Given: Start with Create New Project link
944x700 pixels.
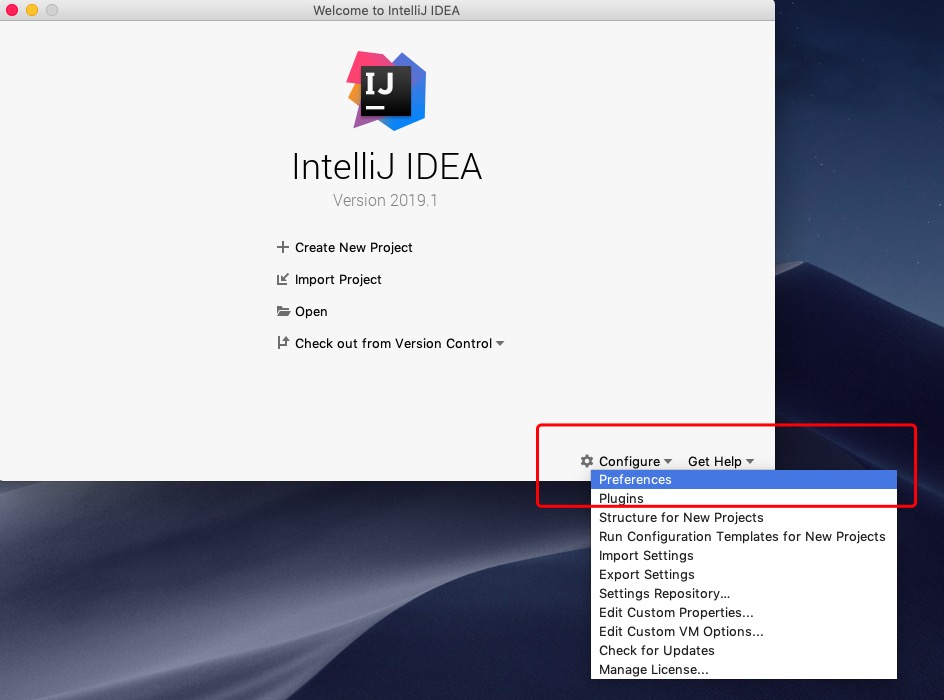Looking at the screenshot, I should (x=353, y=247).
